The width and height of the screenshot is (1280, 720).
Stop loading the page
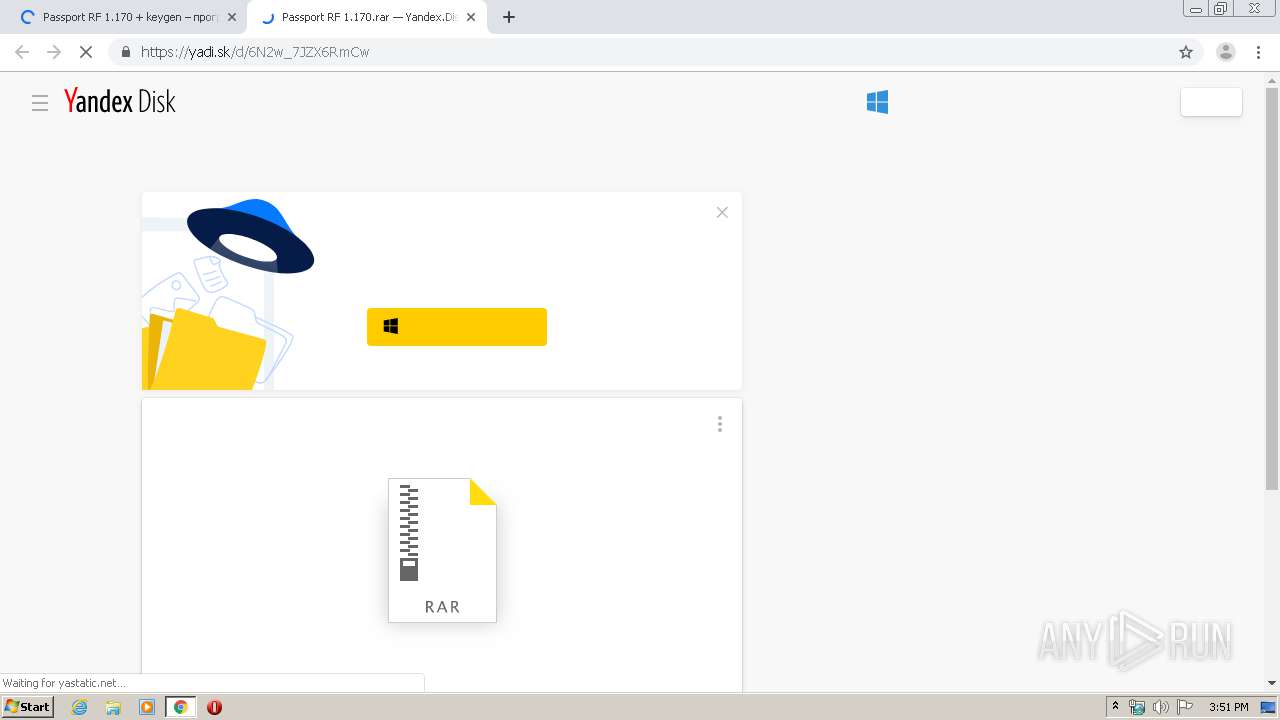[86, 52]
